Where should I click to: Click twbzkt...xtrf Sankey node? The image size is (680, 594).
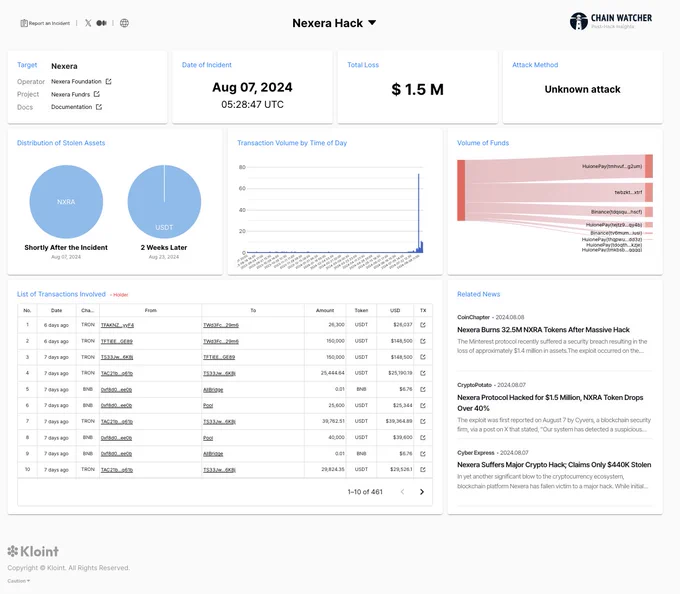point(649,192)
